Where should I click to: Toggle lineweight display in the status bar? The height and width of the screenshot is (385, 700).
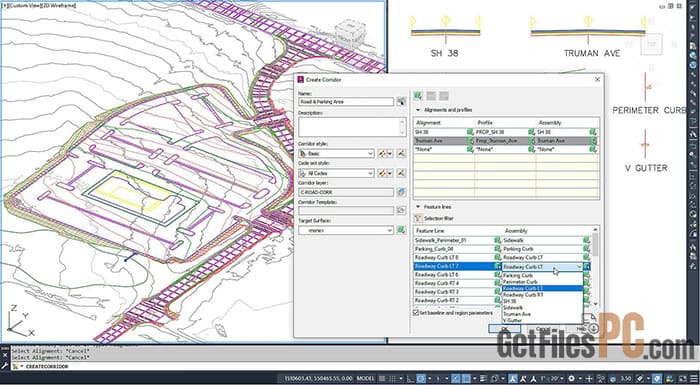click(x=485, y=378)
